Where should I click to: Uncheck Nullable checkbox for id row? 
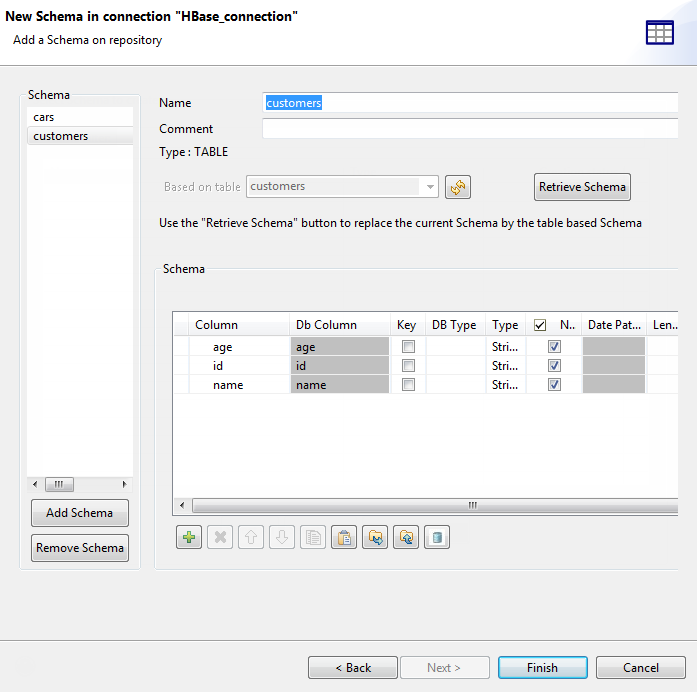[x=555, y=366]
